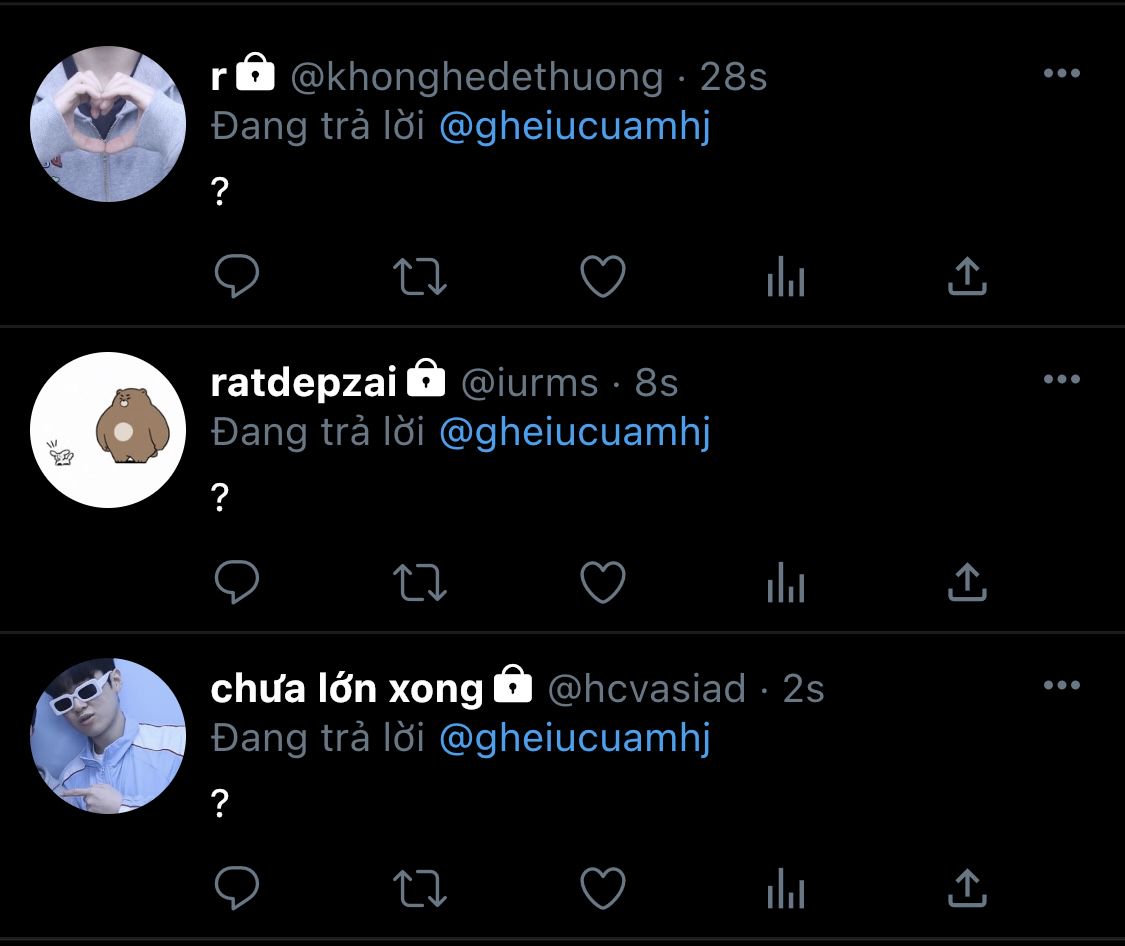Retweet ratdepzai's reply
1125x946 pixels.
pyautogui.click(x=420, y=582)
